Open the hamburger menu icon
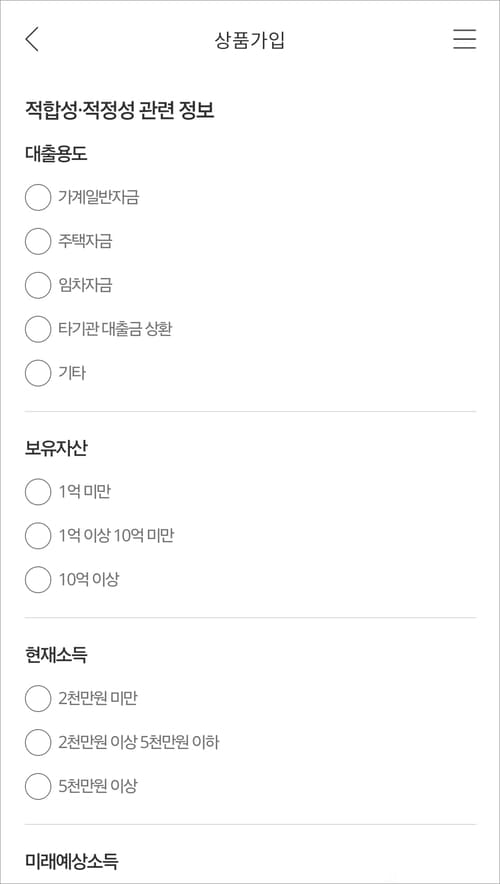Screen dimensions: 500x884 tap(464, 39)
